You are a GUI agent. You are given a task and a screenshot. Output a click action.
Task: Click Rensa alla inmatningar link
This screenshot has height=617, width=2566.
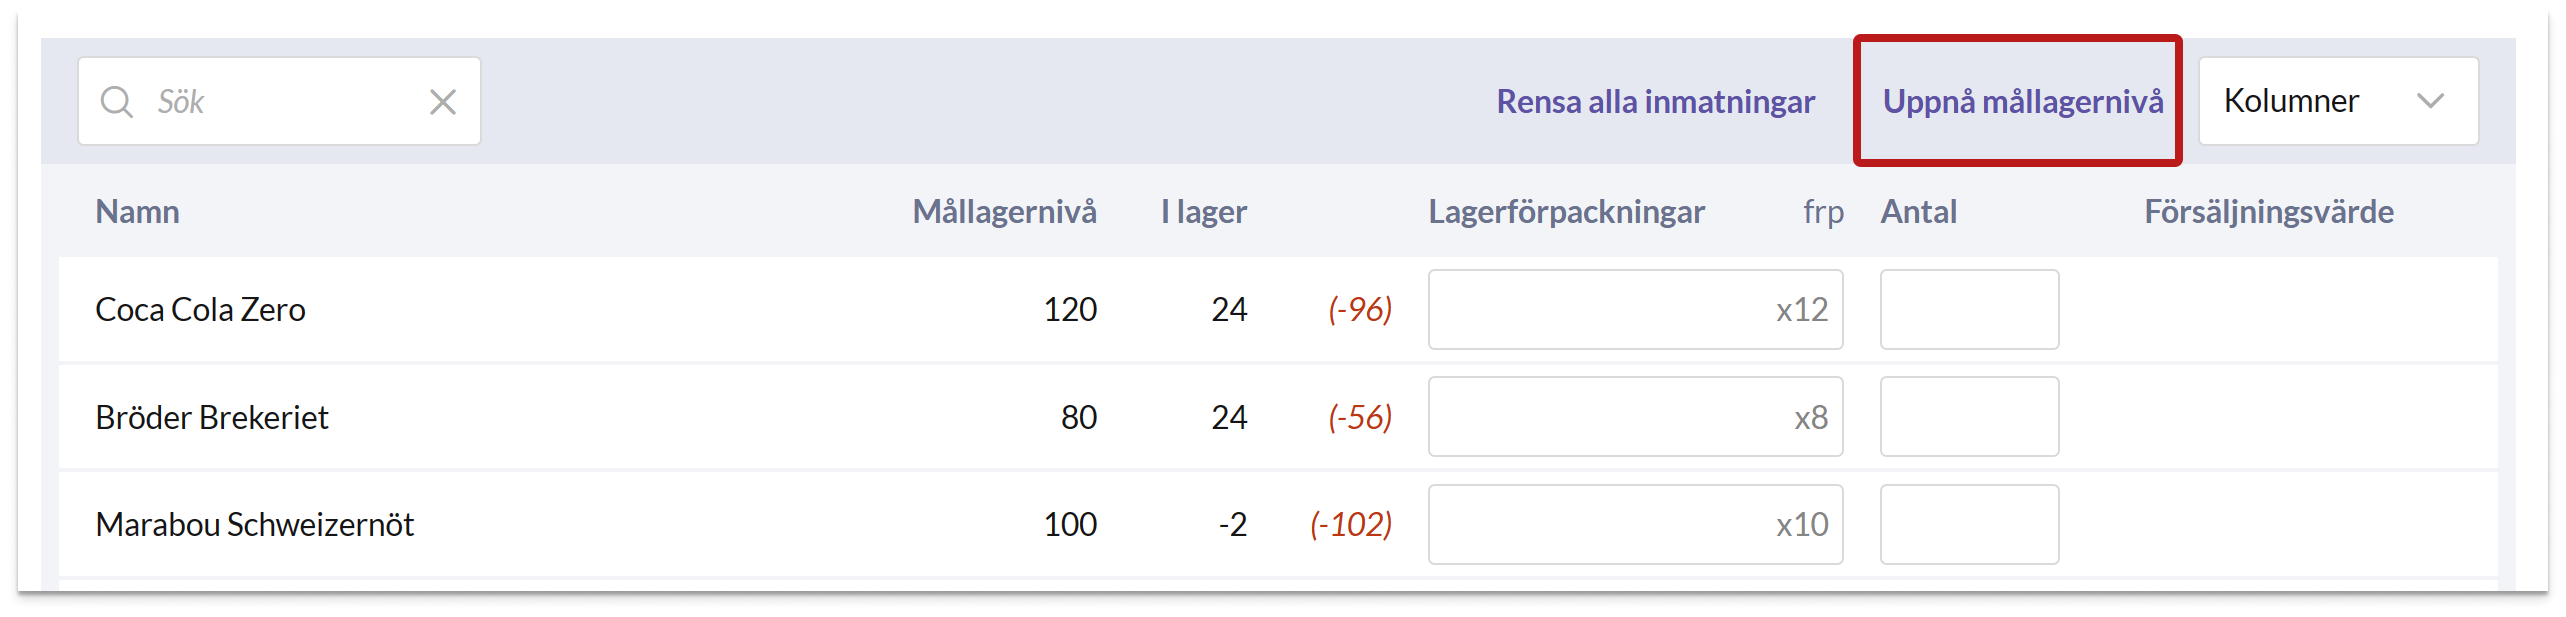[1655, 101]
